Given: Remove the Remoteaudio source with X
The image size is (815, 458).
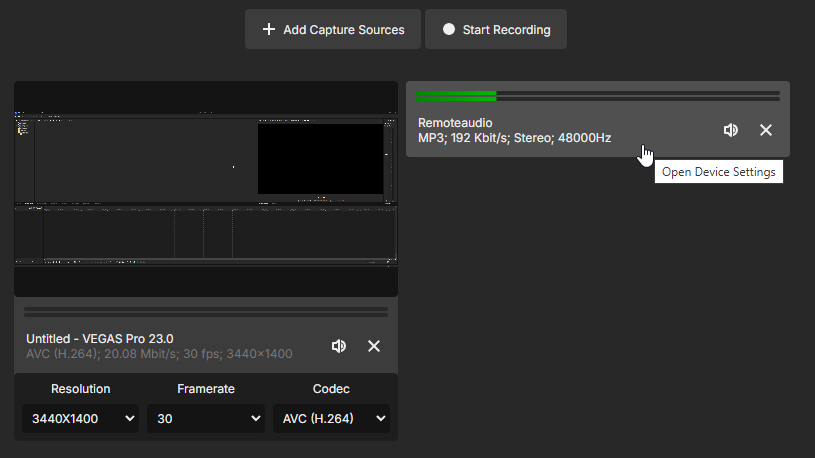Looking at the screenshot, I should (766, 130).
